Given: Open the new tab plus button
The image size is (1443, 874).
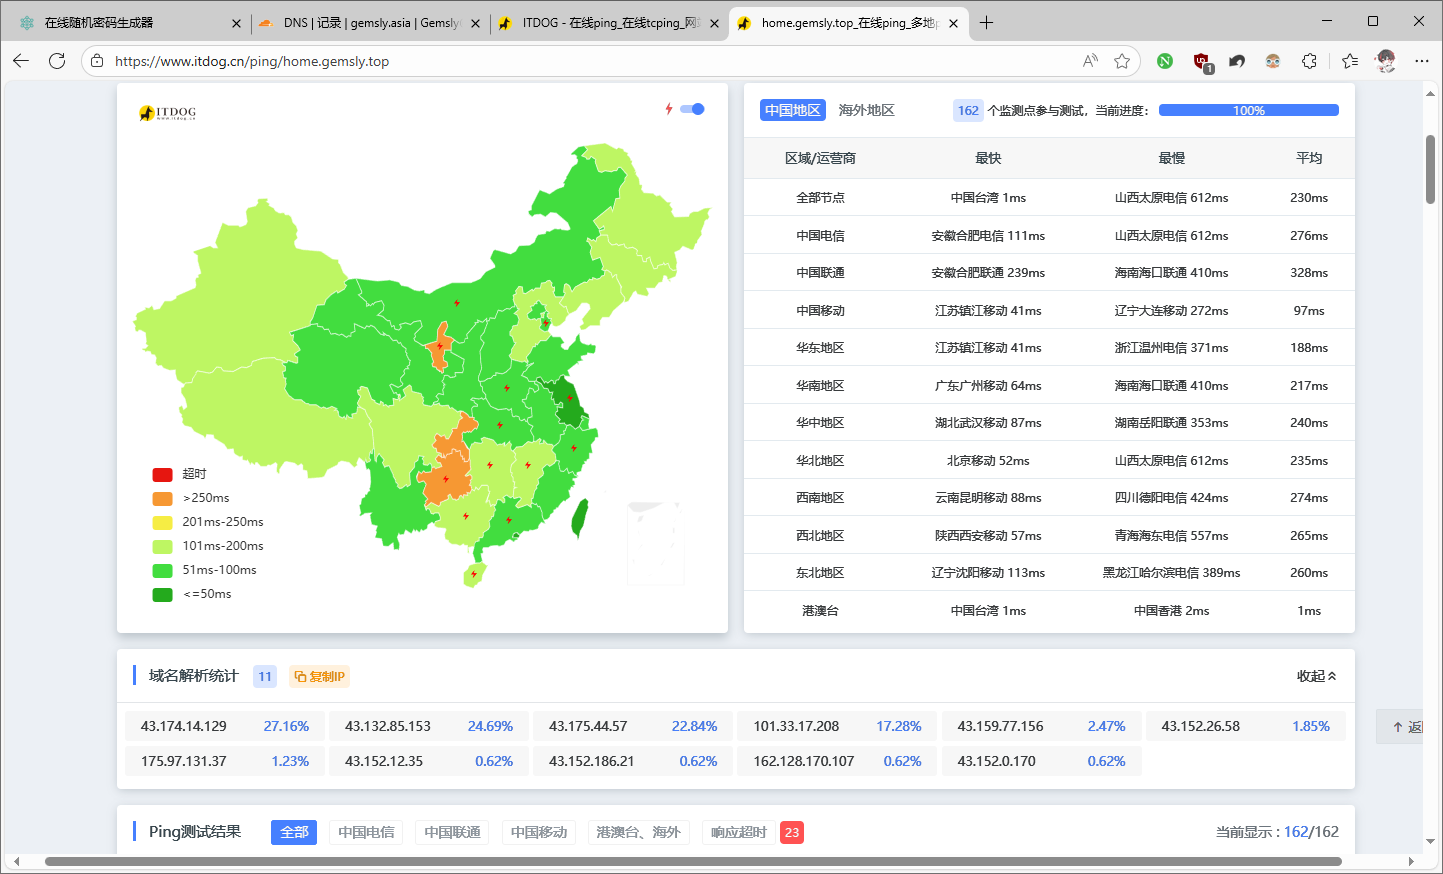Looking at the screenshot, I should tap(986, 22).
